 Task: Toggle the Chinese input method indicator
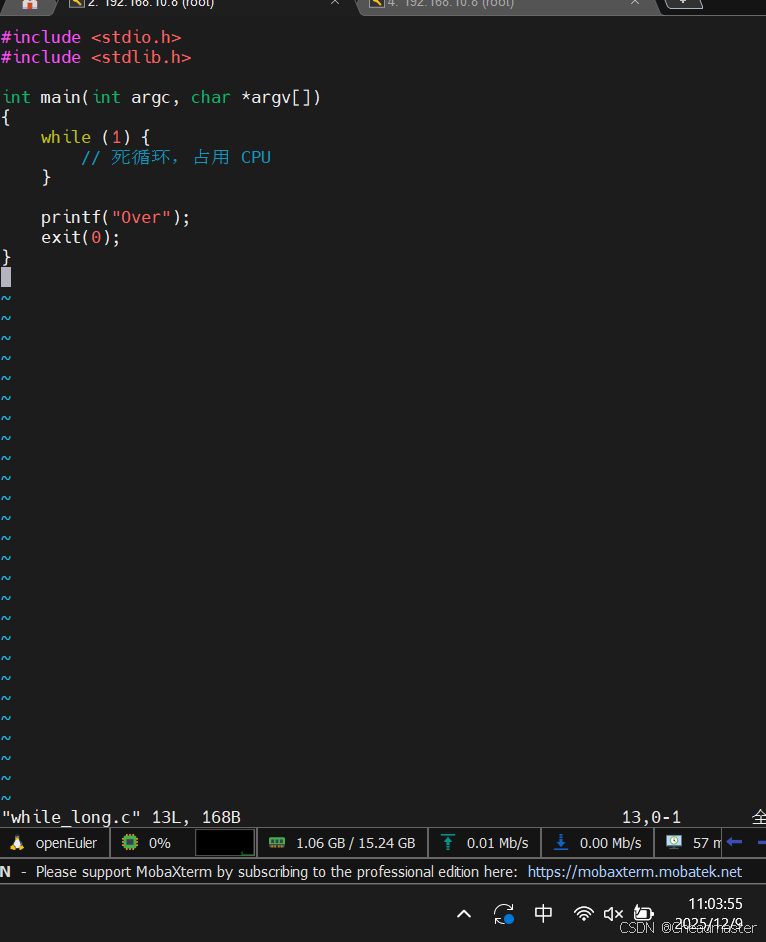pos(543,914)
